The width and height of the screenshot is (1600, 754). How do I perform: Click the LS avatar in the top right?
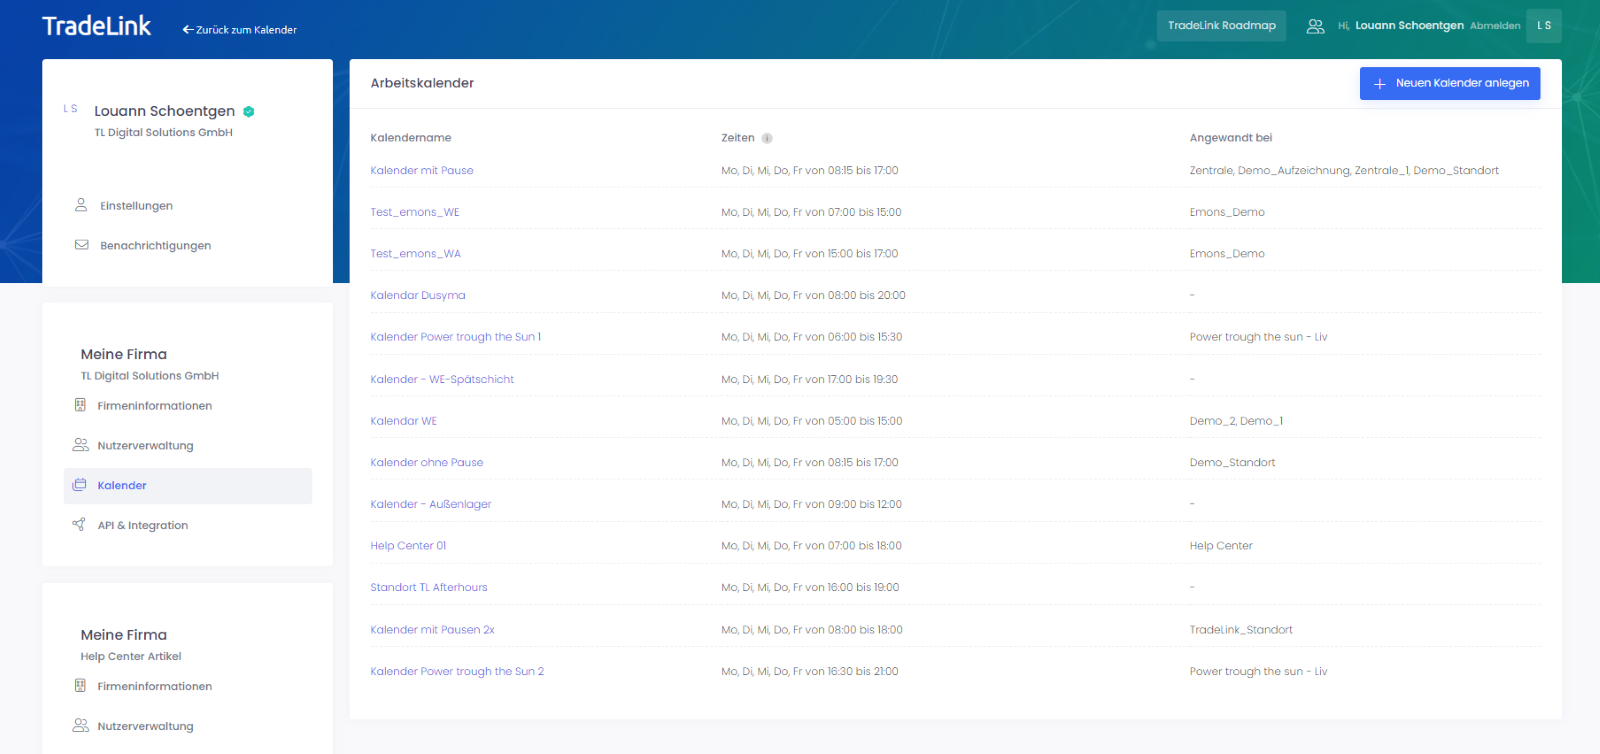(1543, 26)
